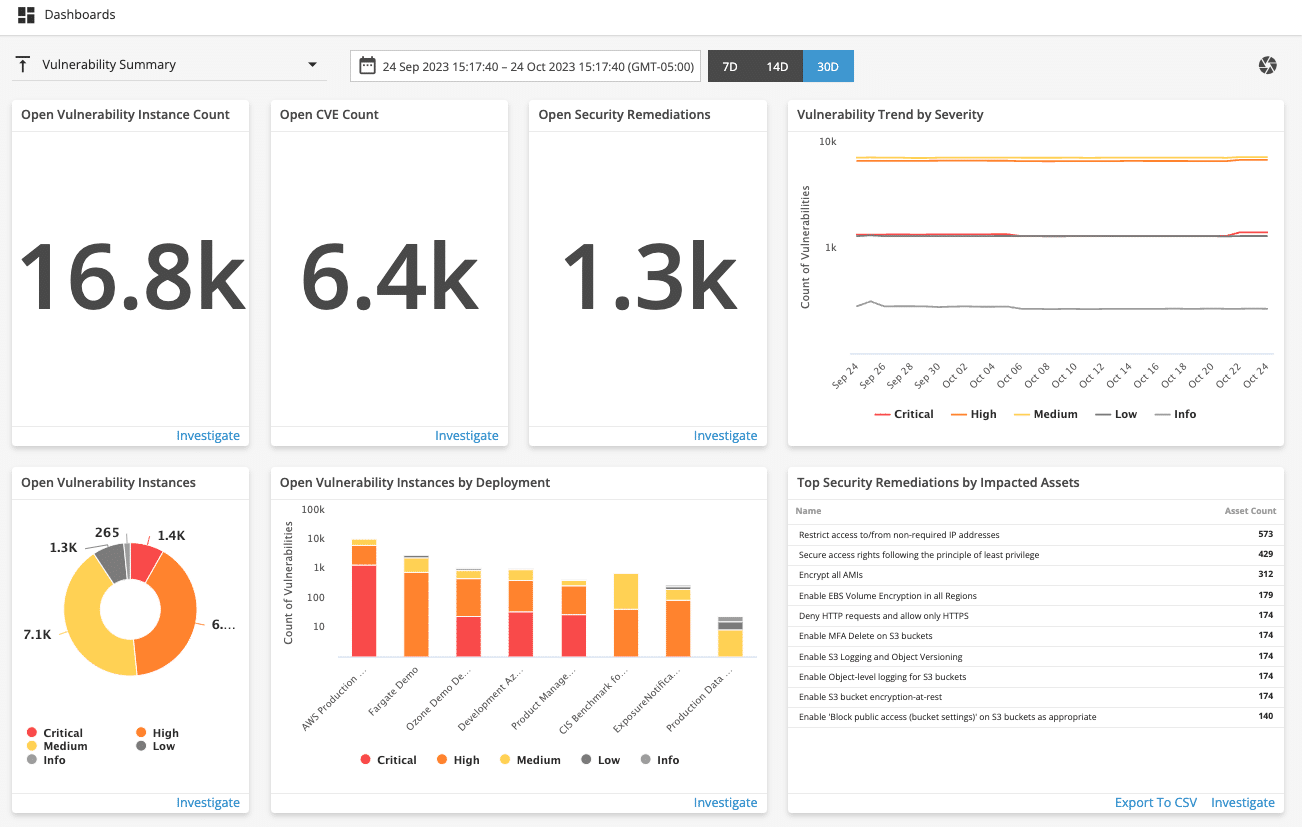This screenshot has height=827, width=1302.
Task: Click the upload arrow icon beside Vulnerability Summary
Action: click(23, 65)
